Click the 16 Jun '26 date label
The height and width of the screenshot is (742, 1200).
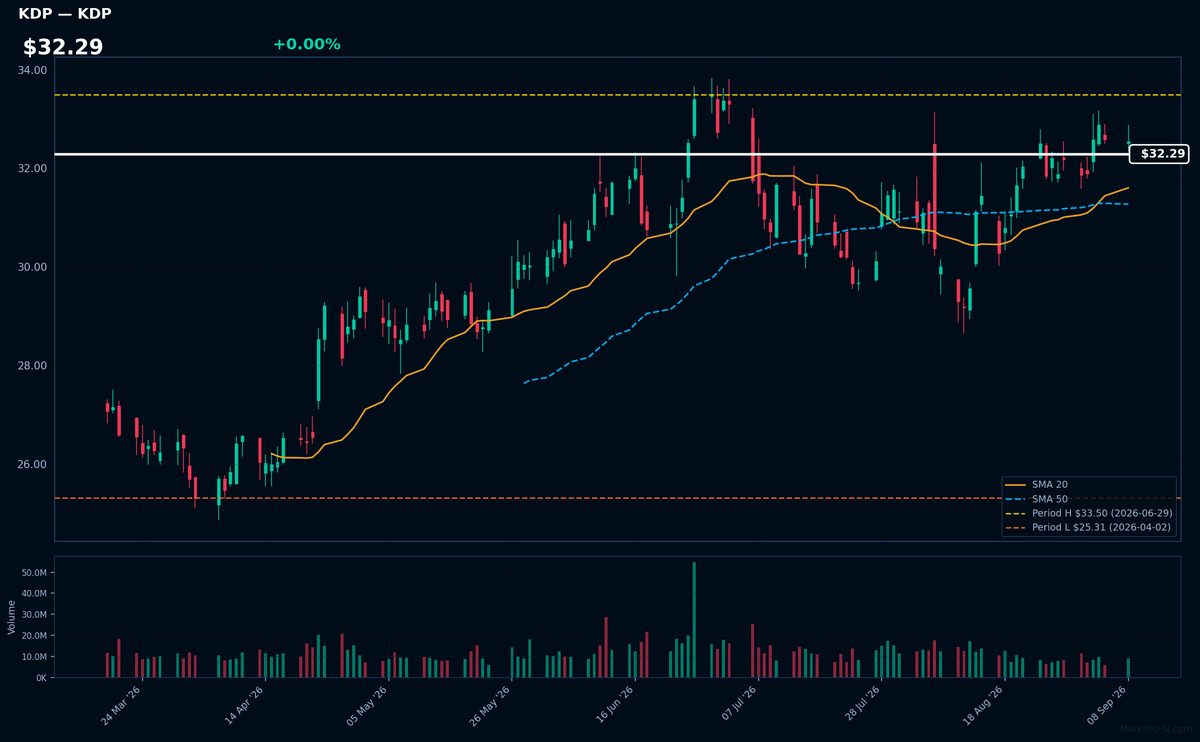[614, 705]
